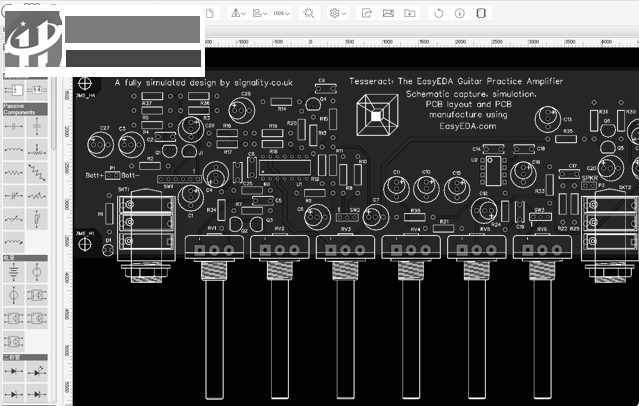Screen dimensions: 639x406
Task: Click the 'Batt+' label on the board
Action: tap(95, 175)
